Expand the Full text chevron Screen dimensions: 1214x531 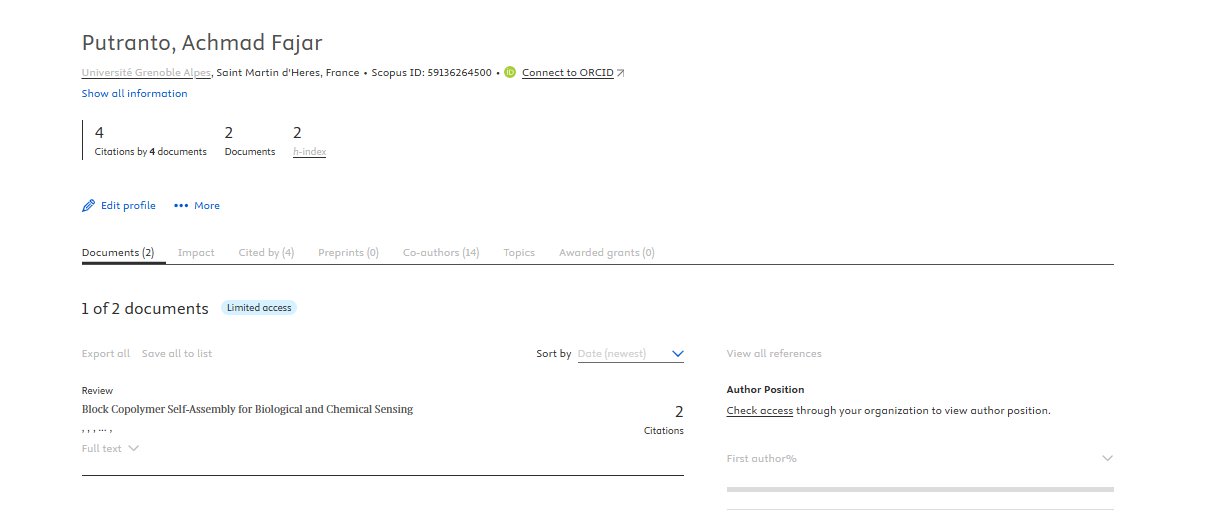point(134,448)
